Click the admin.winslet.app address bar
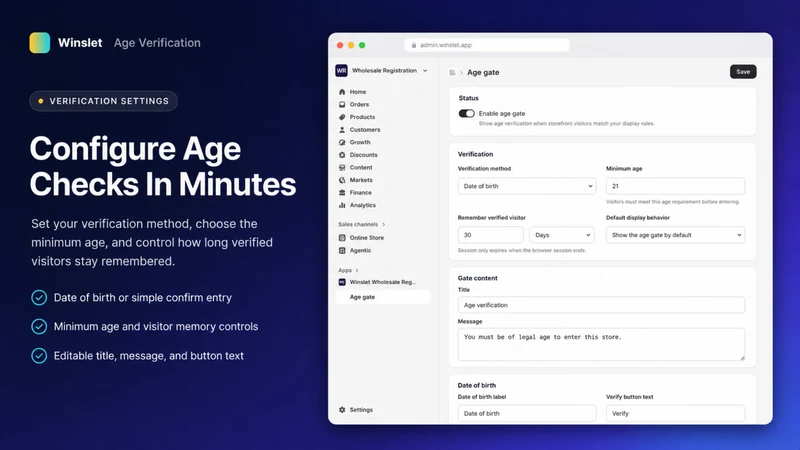 [487, 45]
